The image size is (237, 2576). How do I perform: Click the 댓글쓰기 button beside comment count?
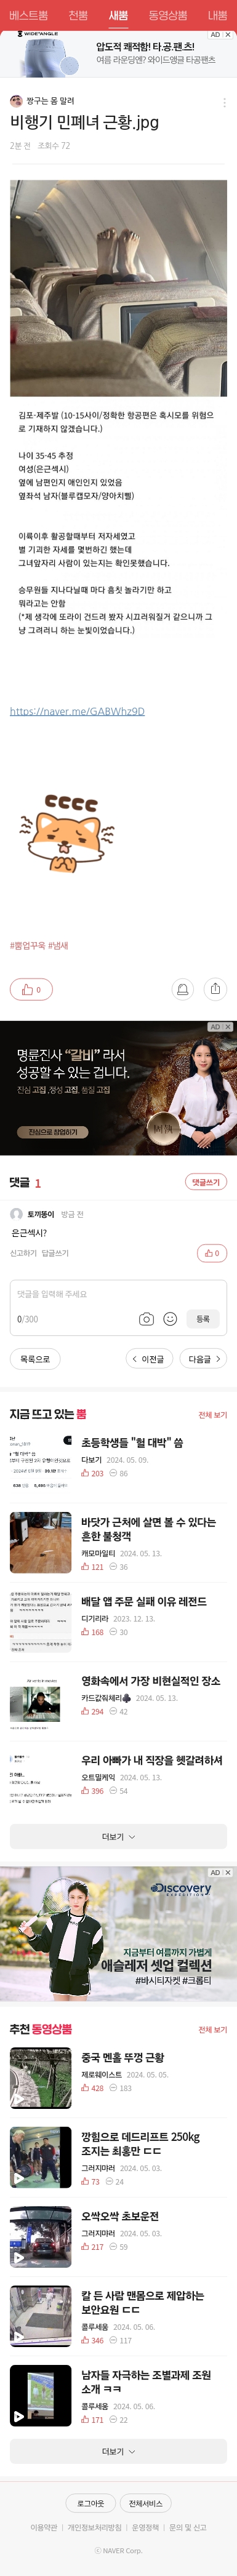pyautogui.click(x=206, y=1182)
